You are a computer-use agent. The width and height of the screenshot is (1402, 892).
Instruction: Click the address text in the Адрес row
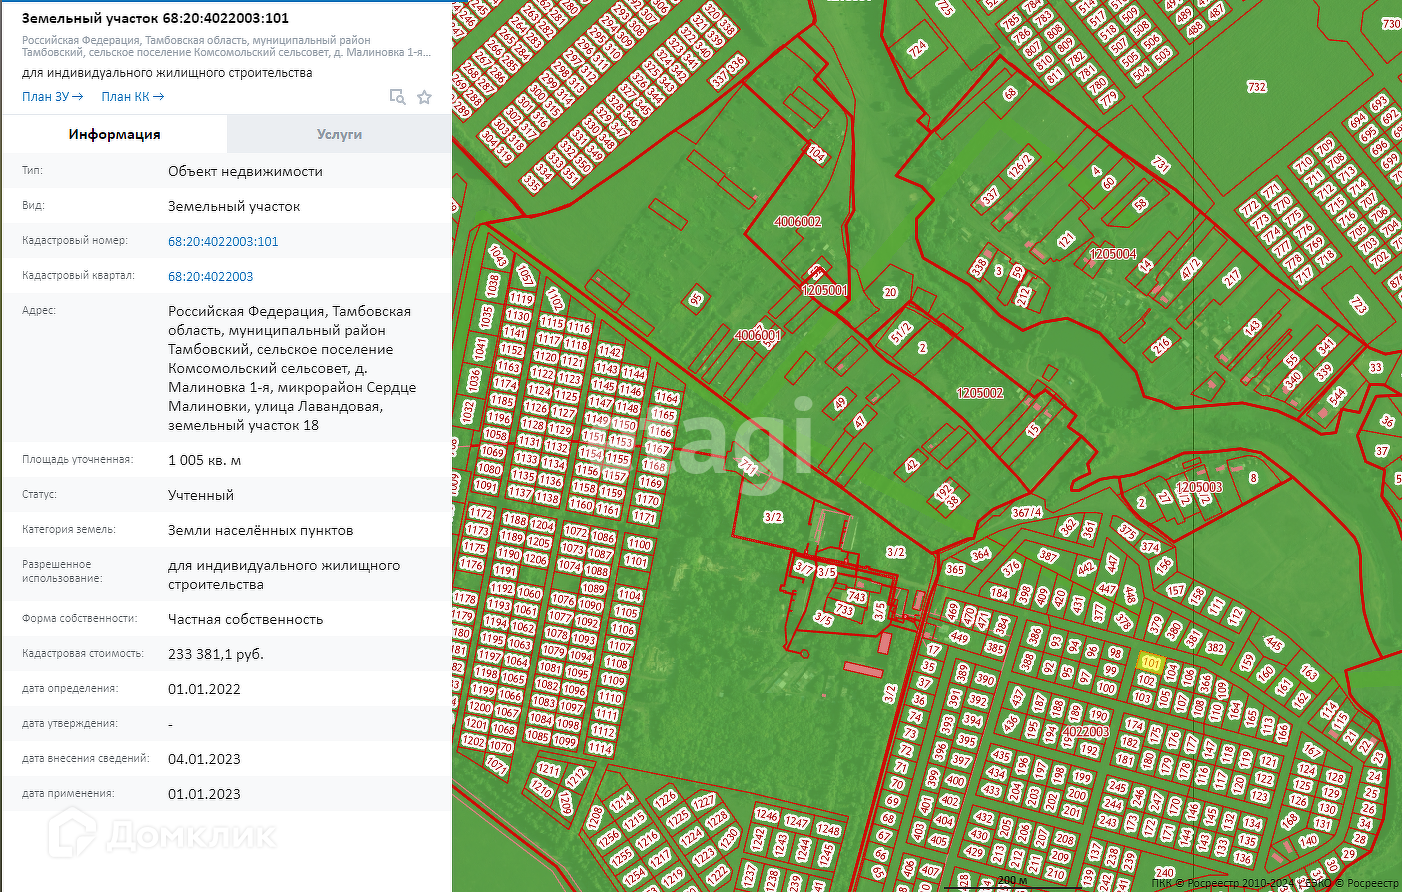[x=292, y=368]
